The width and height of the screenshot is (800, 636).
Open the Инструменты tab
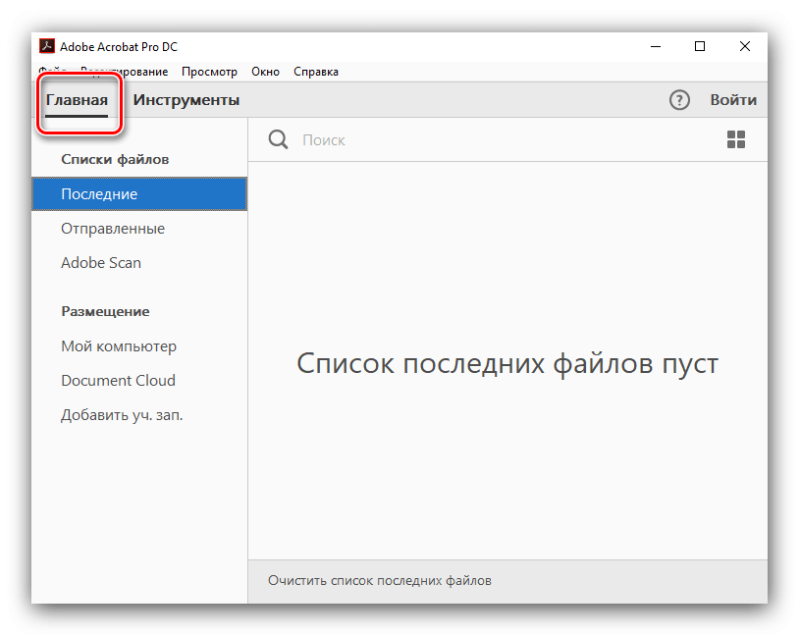point(186,100)
